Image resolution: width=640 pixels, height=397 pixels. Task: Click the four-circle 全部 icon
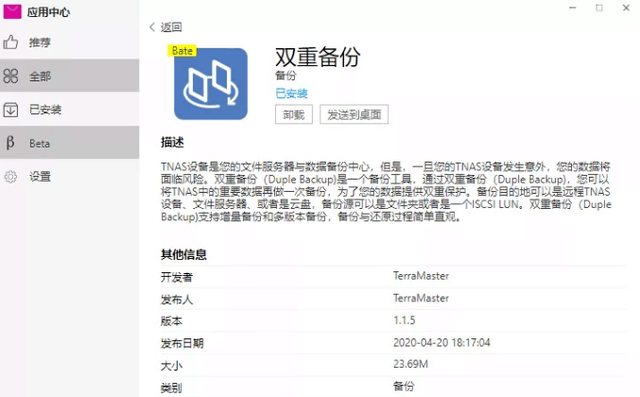pyautogui.click(x=11, y=76)
